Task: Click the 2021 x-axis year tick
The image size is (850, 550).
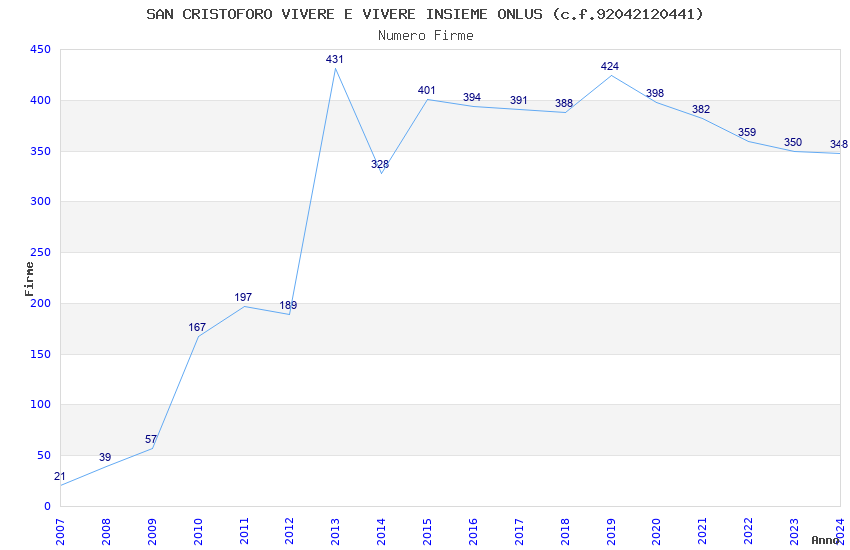Action: point(703,532)
